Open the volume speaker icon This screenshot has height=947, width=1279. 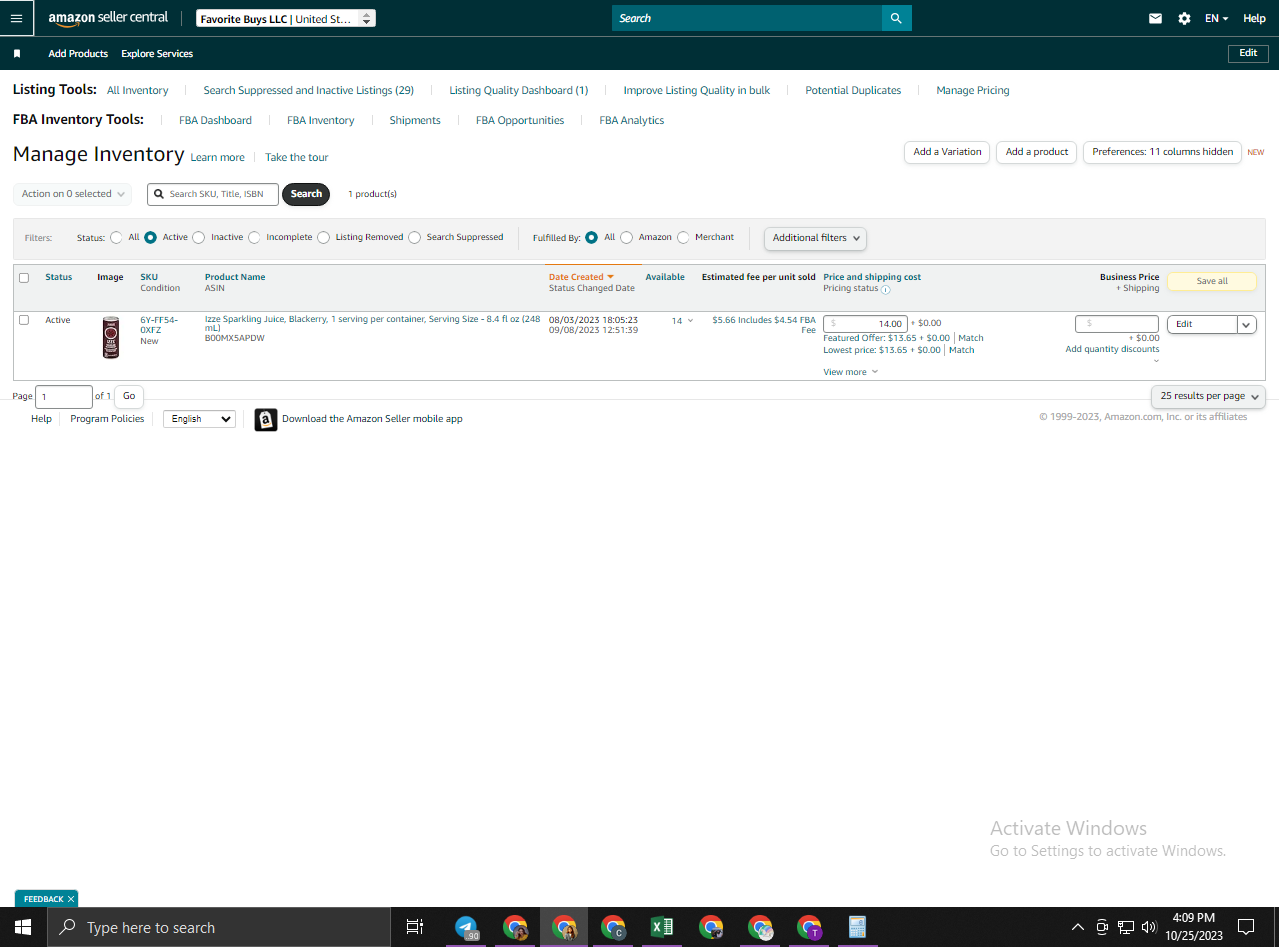point(1149,927)
